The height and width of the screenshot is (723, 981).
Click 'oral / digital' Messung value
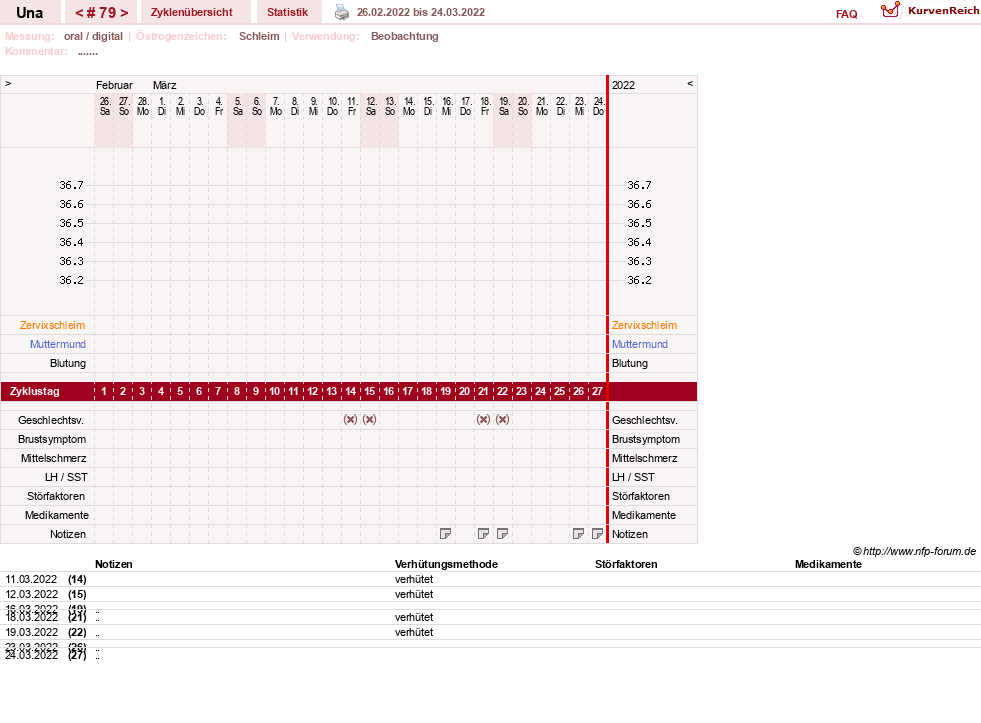(x=93, y=36)
